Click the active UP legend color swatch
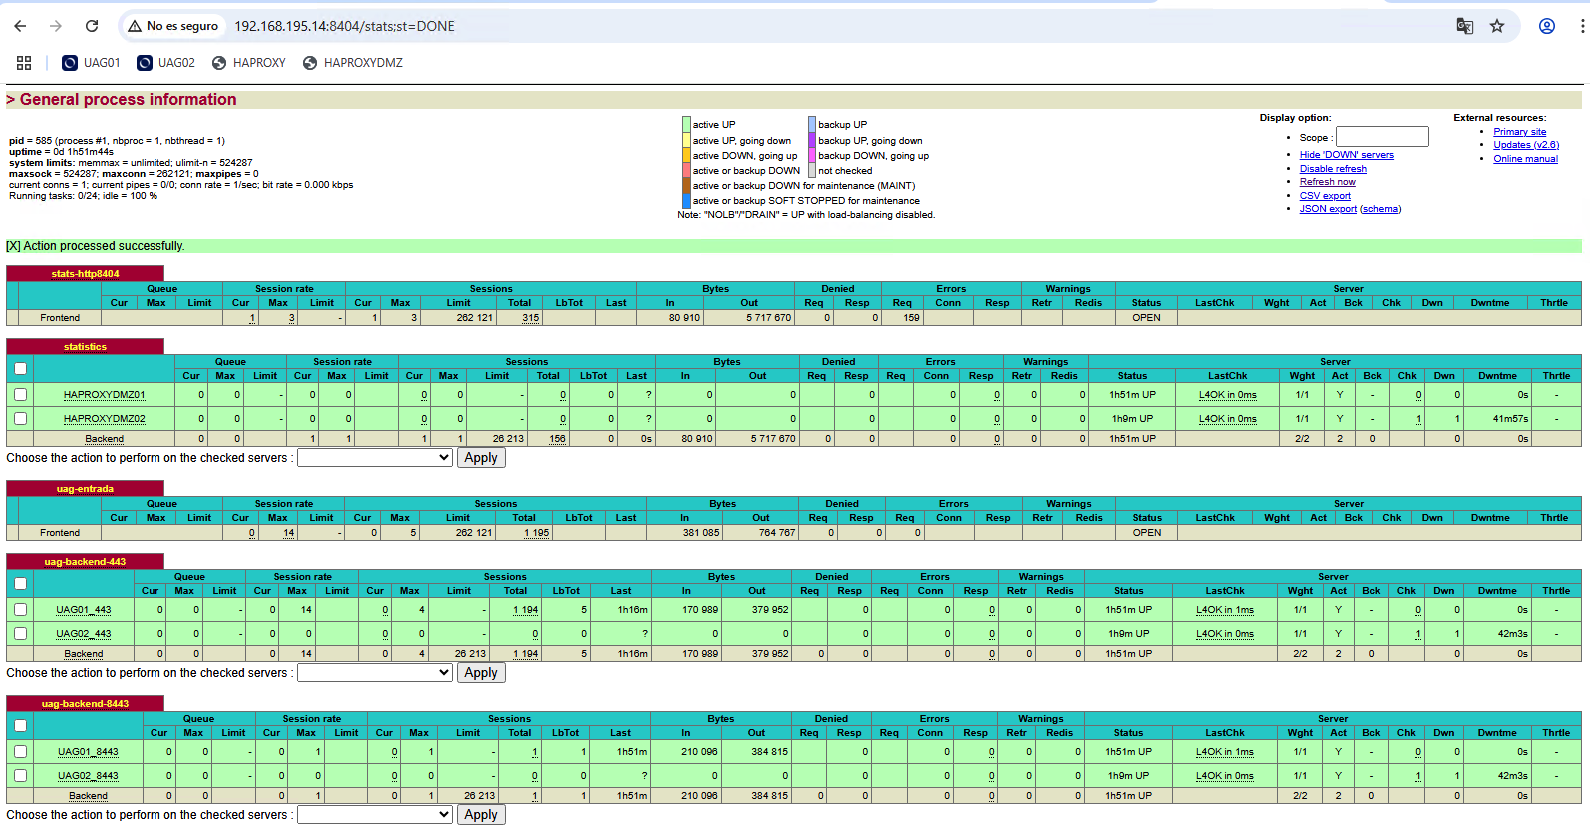The image size is (1590, 825). 686,125
